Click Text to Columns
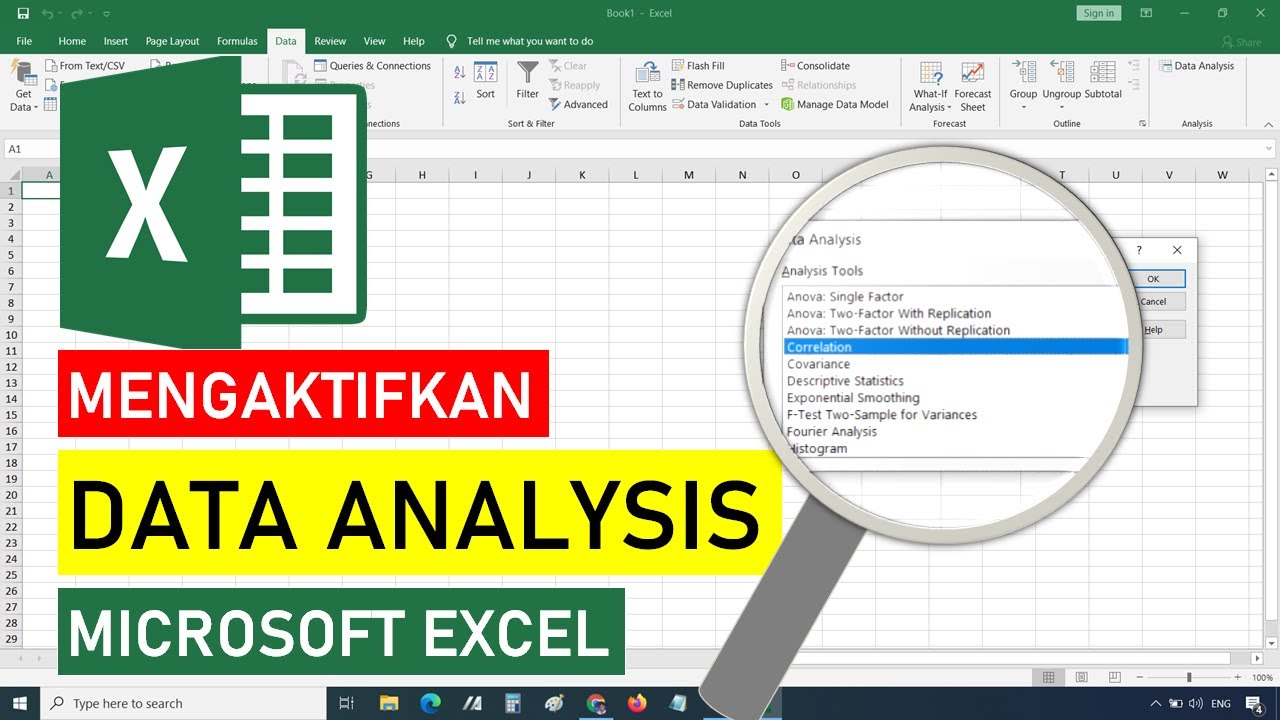Screen dimensions: 1280x720 point(647,86)
